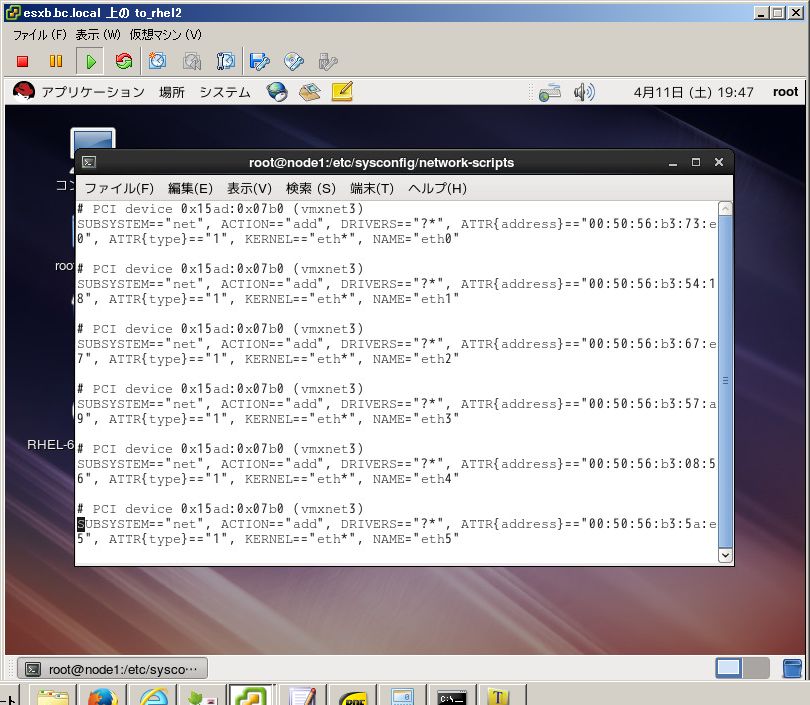Open the trash icon on the bottom panel
Screen dimensions: 810x705
click(x=792, y=668)
